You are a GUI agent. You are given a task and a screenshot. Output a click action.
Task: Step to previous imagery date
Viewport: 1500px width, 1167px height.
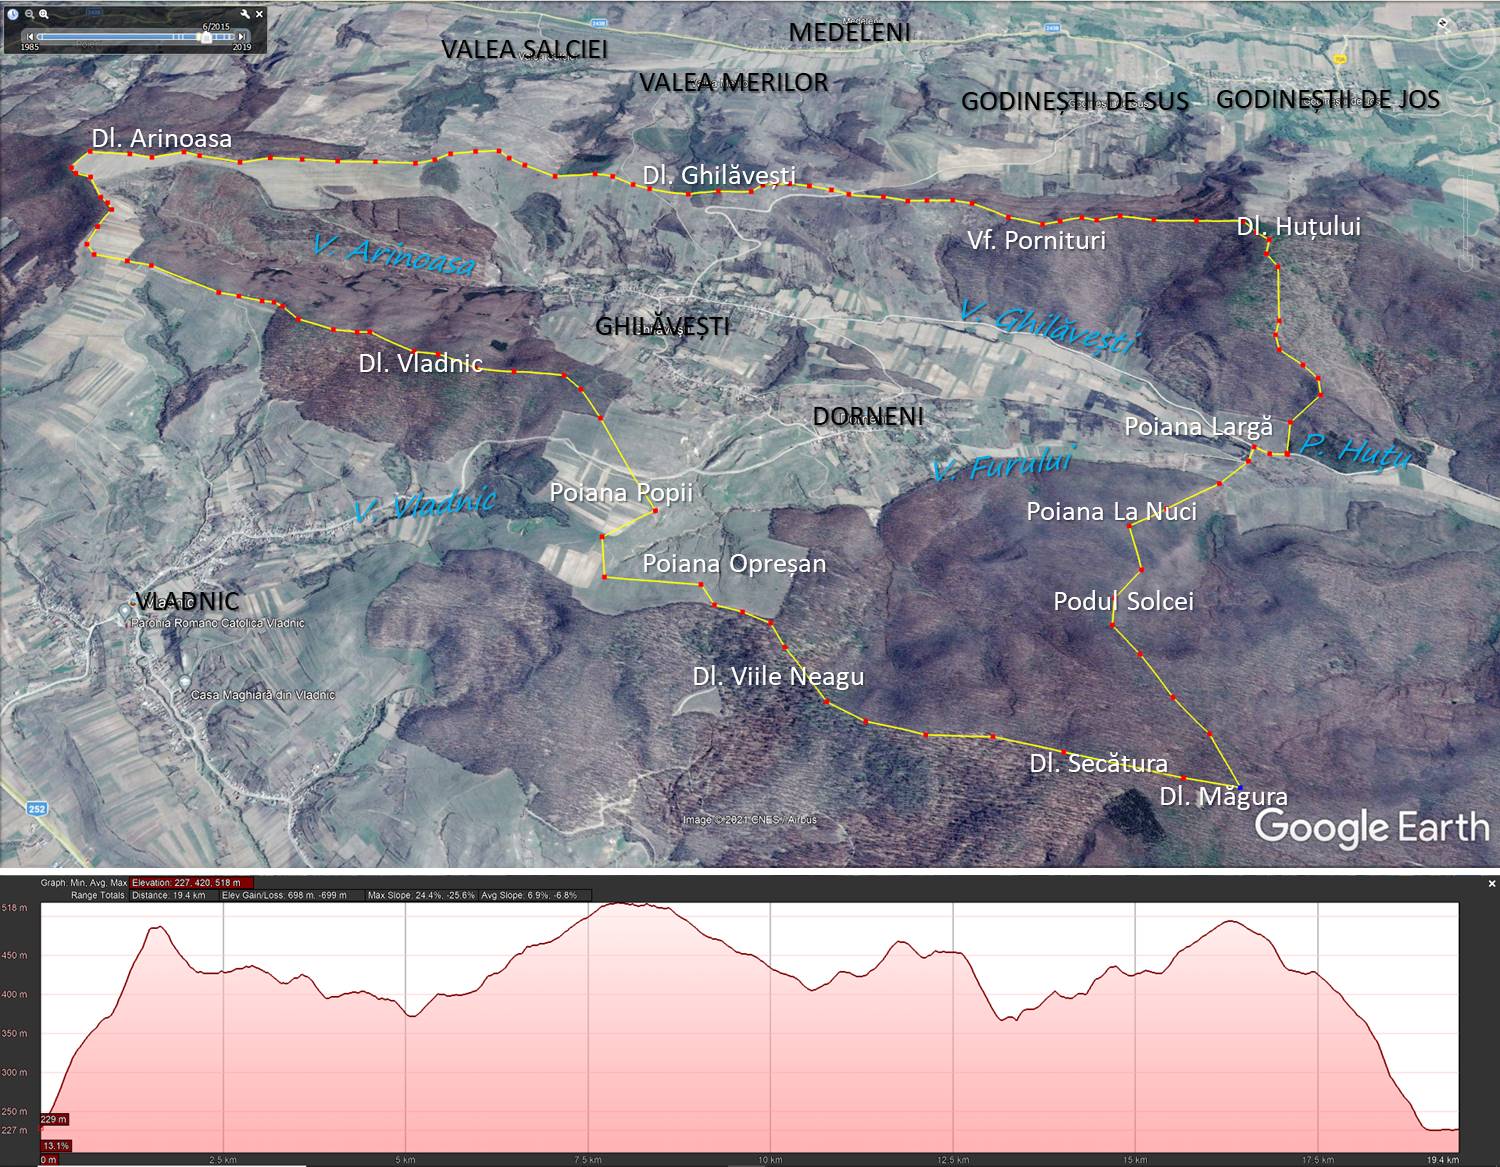coord(29,37)
